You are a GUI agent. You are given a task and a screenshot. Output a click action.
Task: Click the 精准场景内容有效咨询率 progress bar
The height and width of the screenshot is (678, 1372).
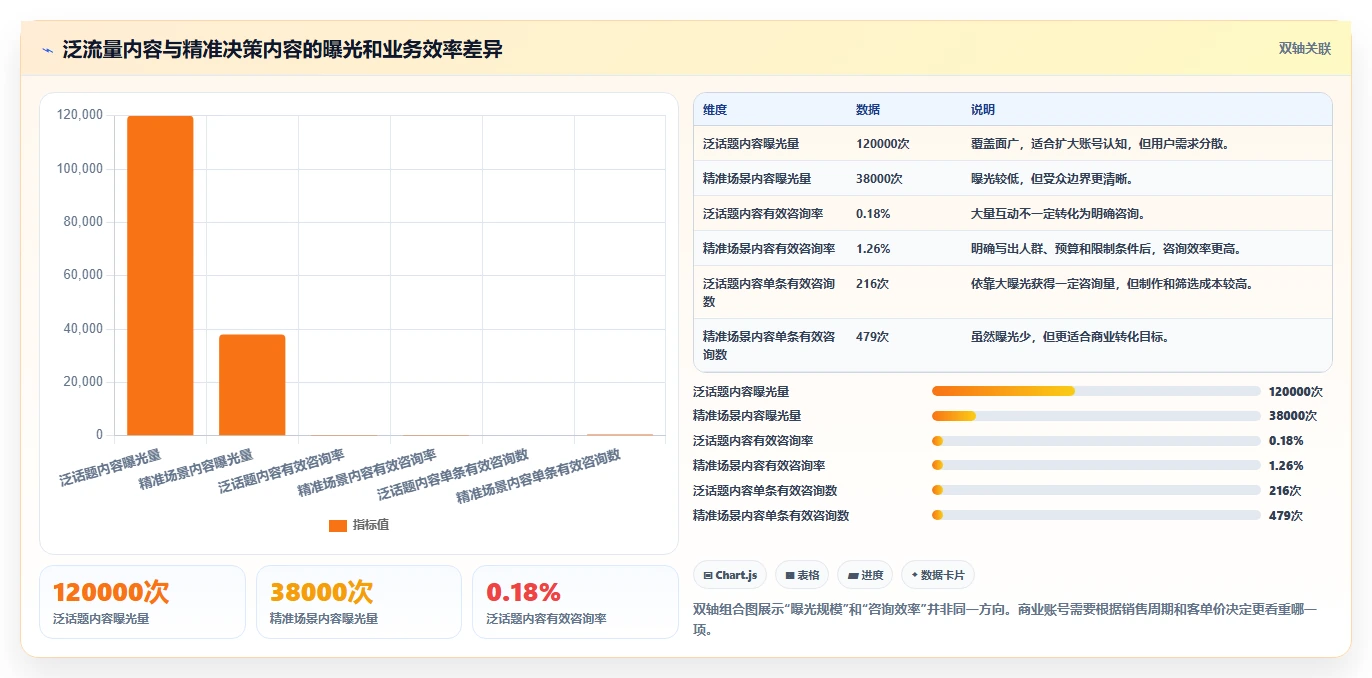1096,465
